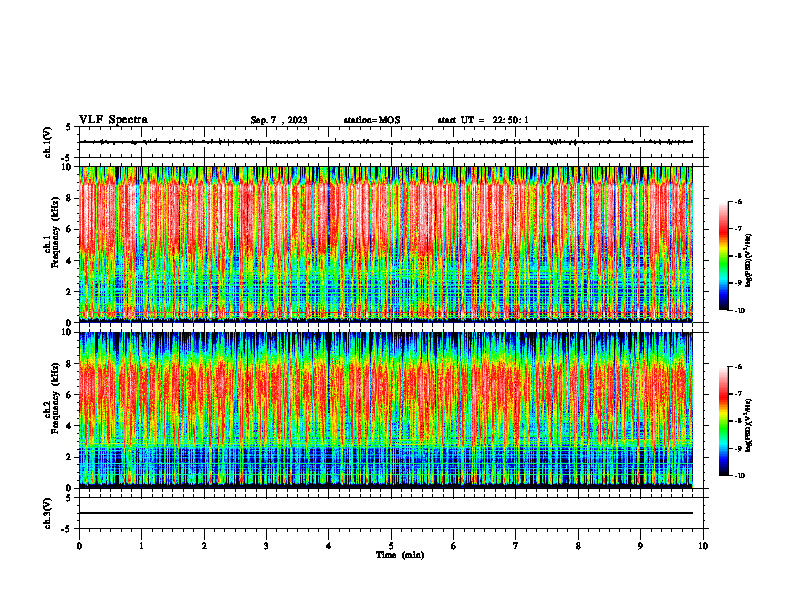792x612 pixels.
Task: Click the "ch.1(V)" waveform axis label
Action: 47,142
